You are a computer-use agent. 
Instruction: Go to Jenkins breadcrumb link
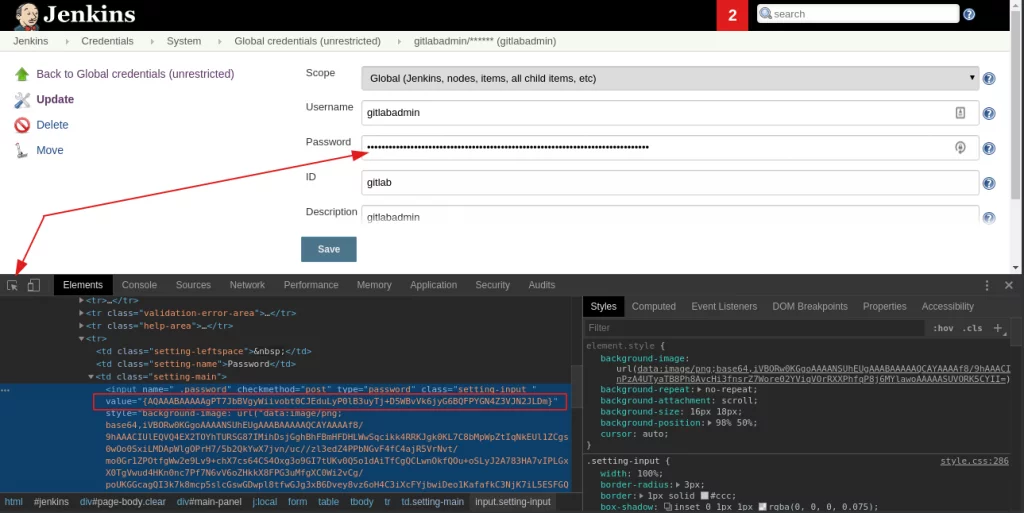(x=31, y=41)
